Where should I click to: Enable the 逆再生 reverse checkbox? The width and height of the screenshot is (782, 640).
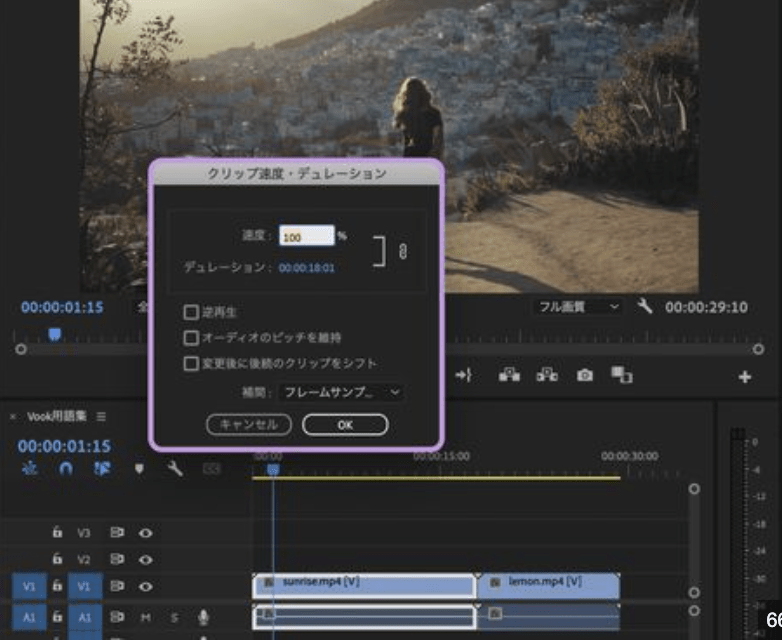tap(191, 313)
